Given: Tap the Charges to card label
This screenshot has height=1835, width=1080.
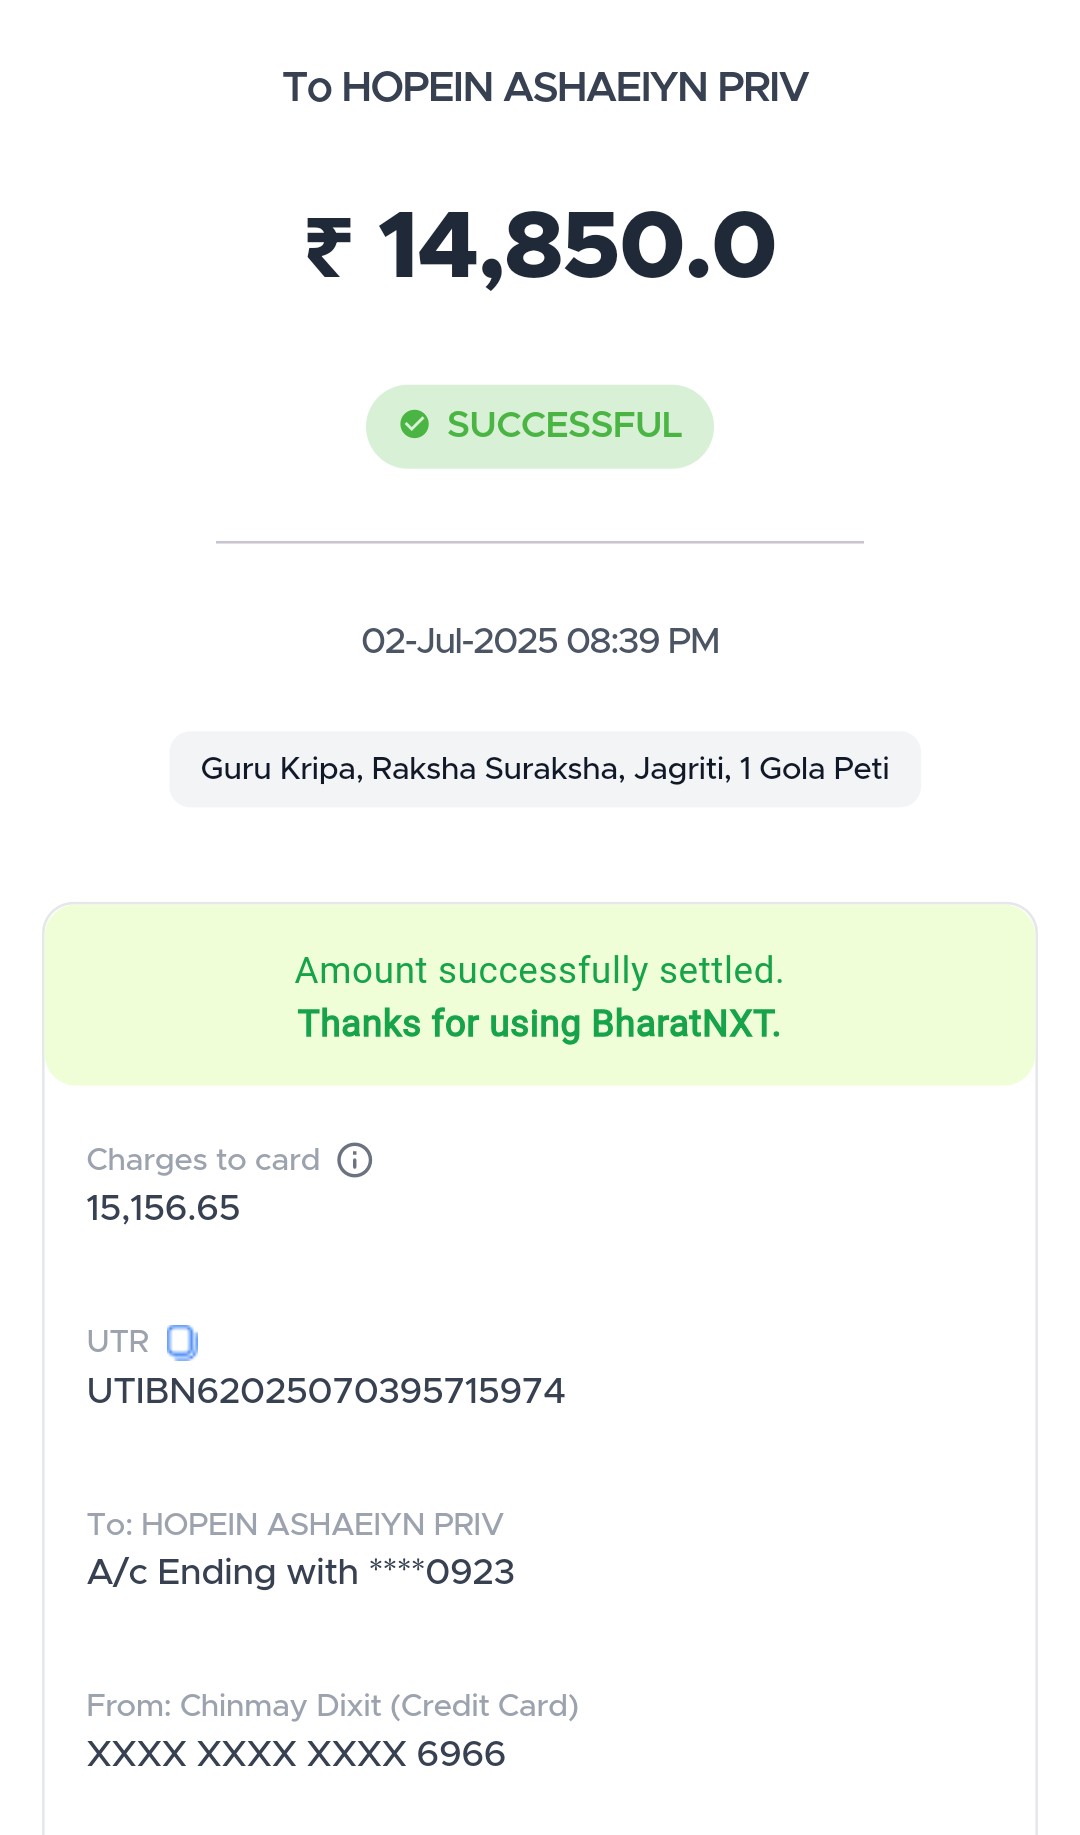Looking at the screenshot, I should [203, 1160].
